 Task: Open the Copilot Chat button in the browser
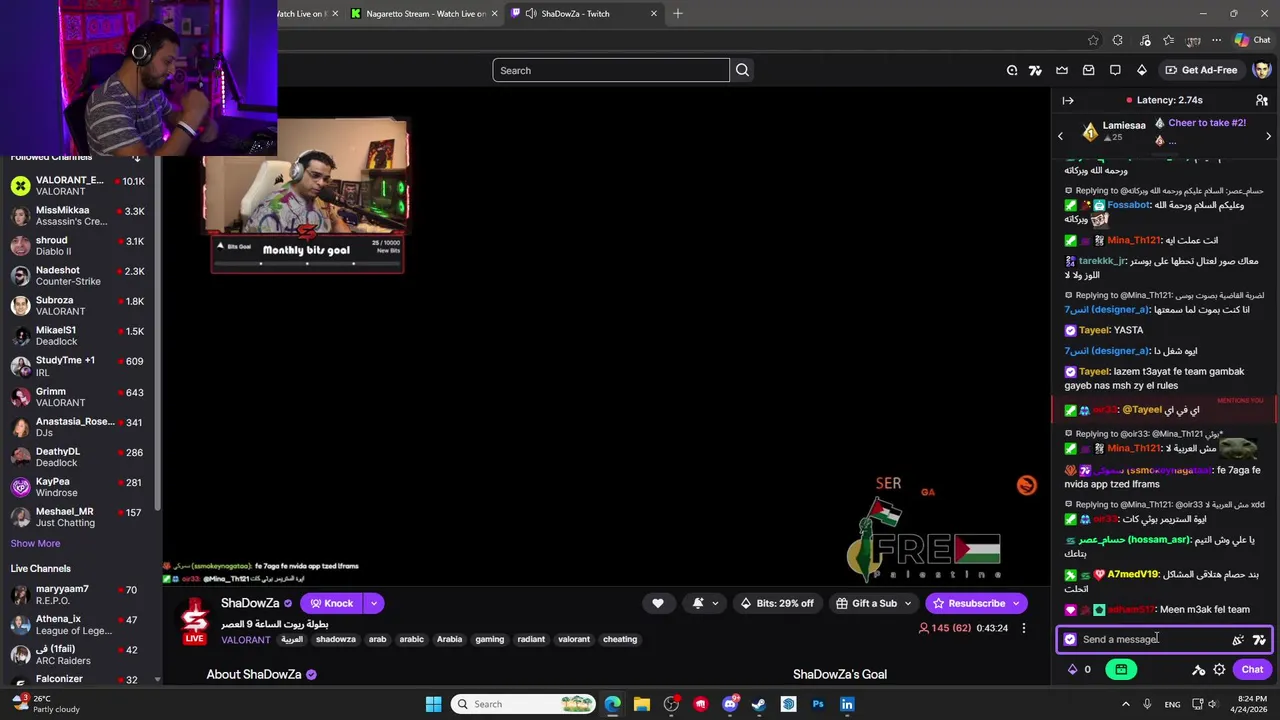click(1252, 40)
